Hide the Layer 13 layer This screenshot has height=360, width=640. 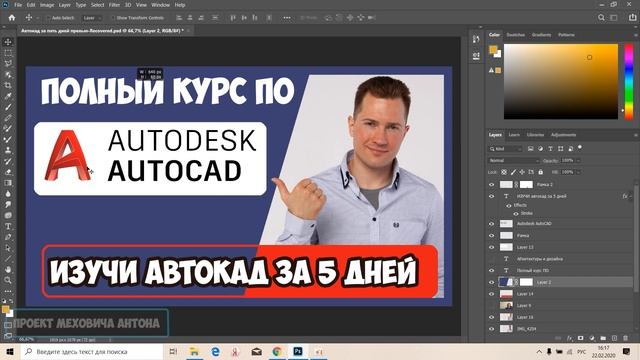click(491, 247)
